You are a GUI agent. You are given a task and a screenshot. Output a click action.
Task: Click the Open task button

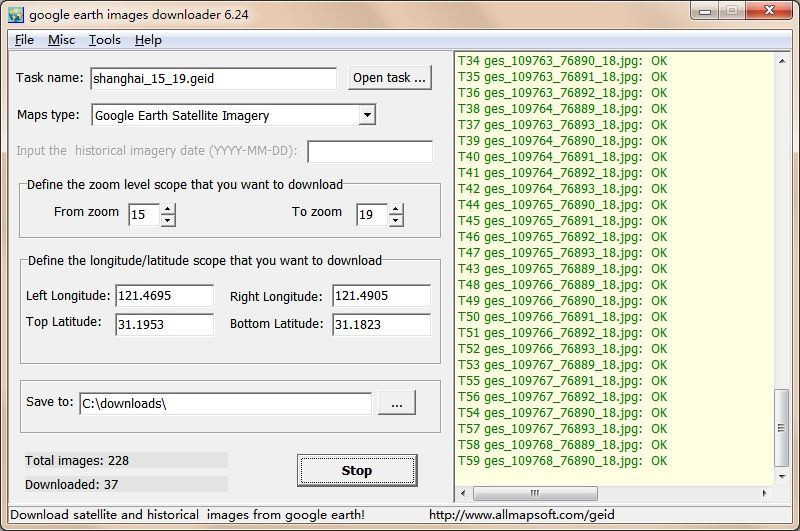(389, 78)
